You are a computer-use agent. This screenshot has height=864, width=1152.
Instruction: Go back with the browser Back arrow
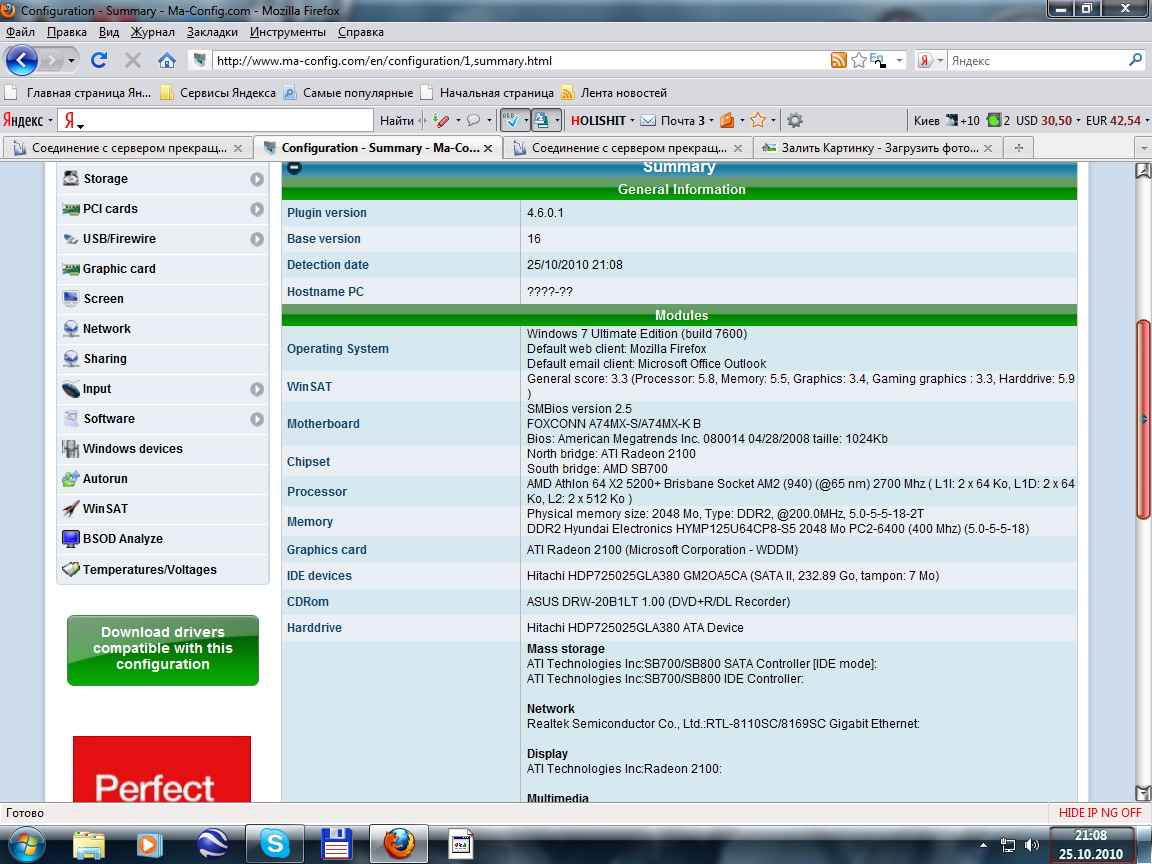[x=22, y=60]
